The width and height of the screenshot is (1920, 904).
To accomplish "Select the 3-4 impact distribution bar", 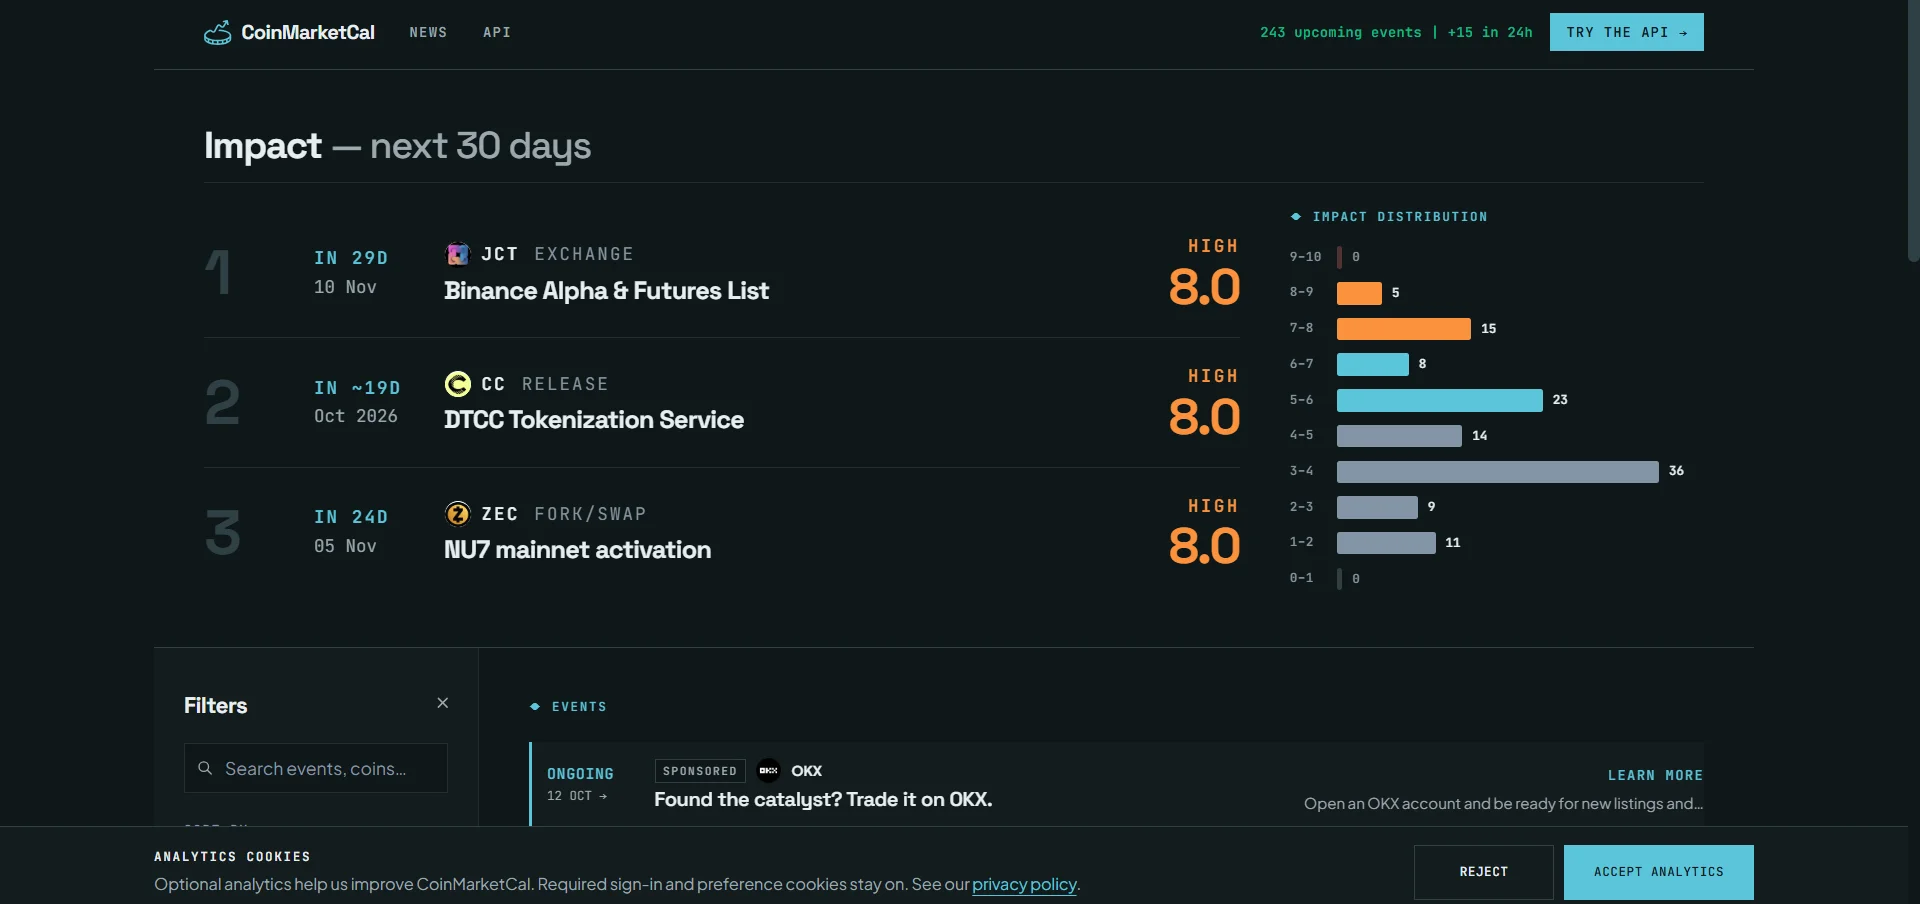I will click(x=1497, y=471).
